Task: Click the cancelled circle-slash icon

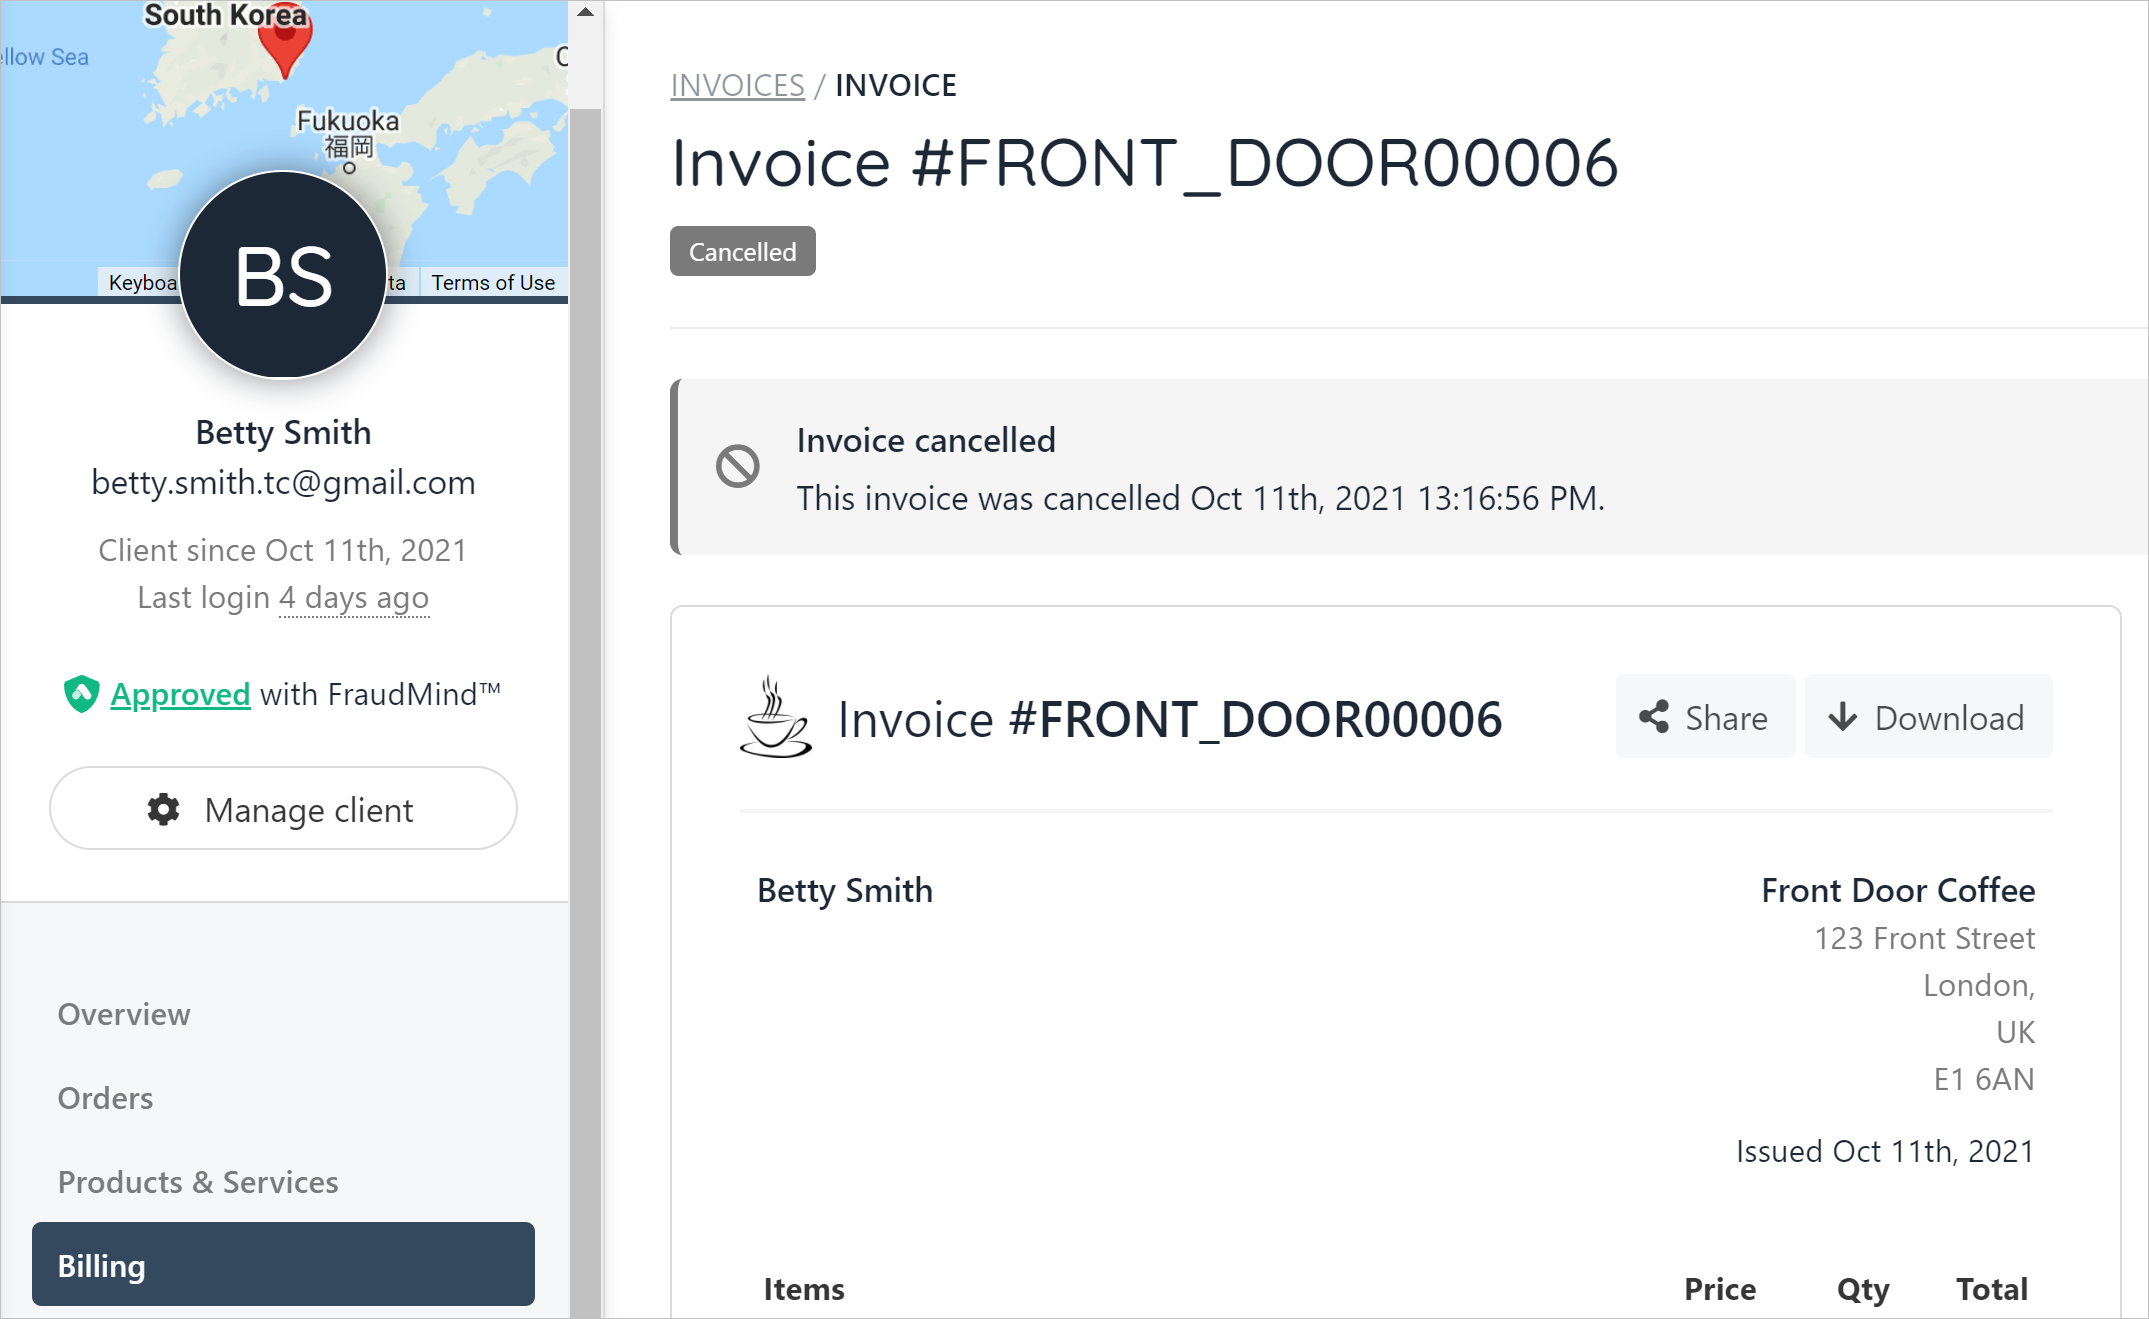Action: point(738,466)
